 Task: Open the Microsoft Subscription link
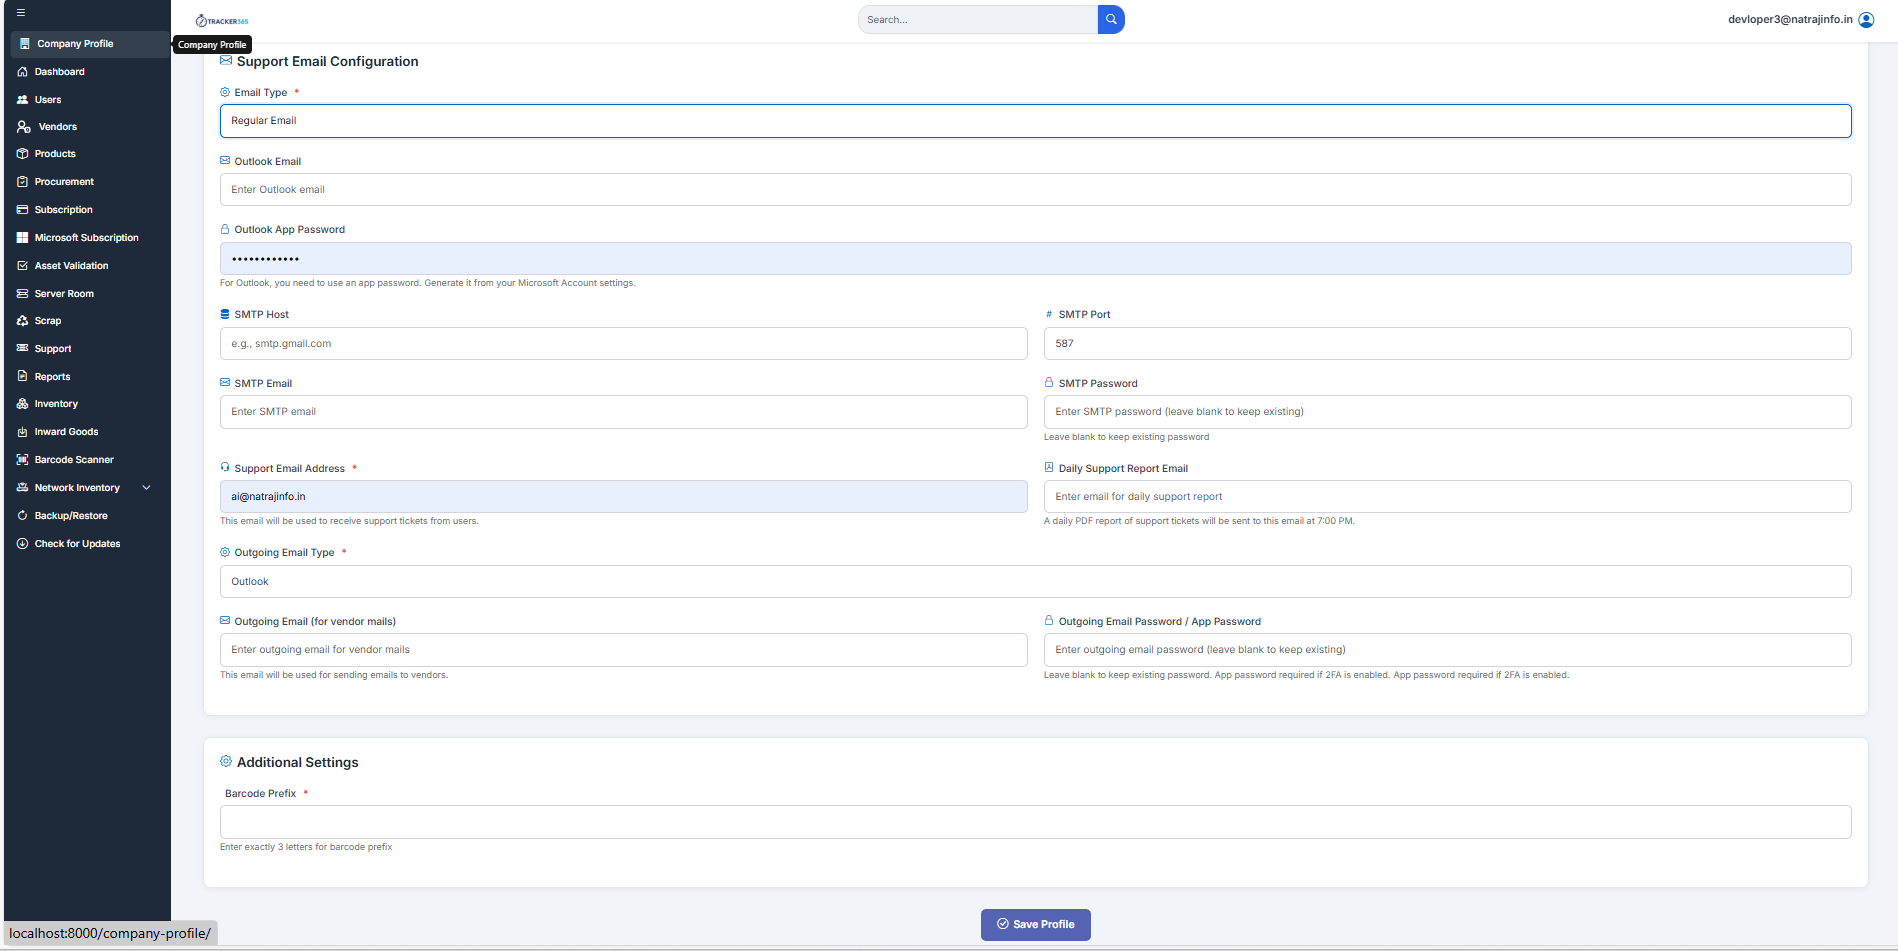(86, 238)
